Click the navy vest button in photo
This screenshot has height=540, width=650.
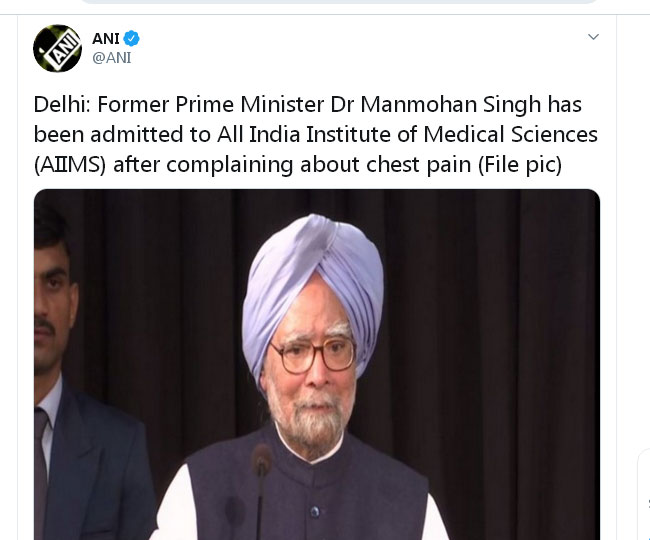click(x=315, y=511)
